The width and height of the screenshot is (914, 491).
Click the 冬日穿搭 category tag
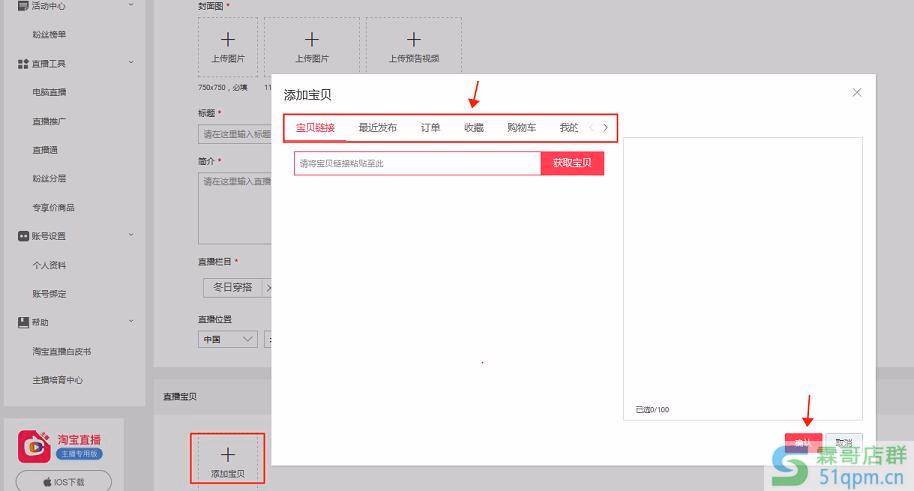[233, 287]
